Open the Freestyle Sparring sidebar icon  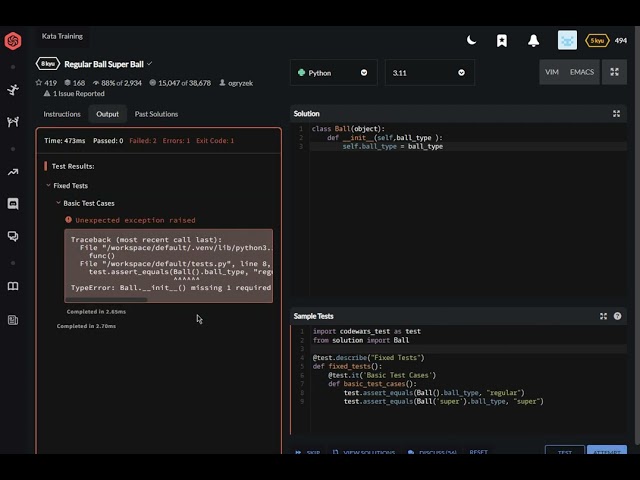13,122
